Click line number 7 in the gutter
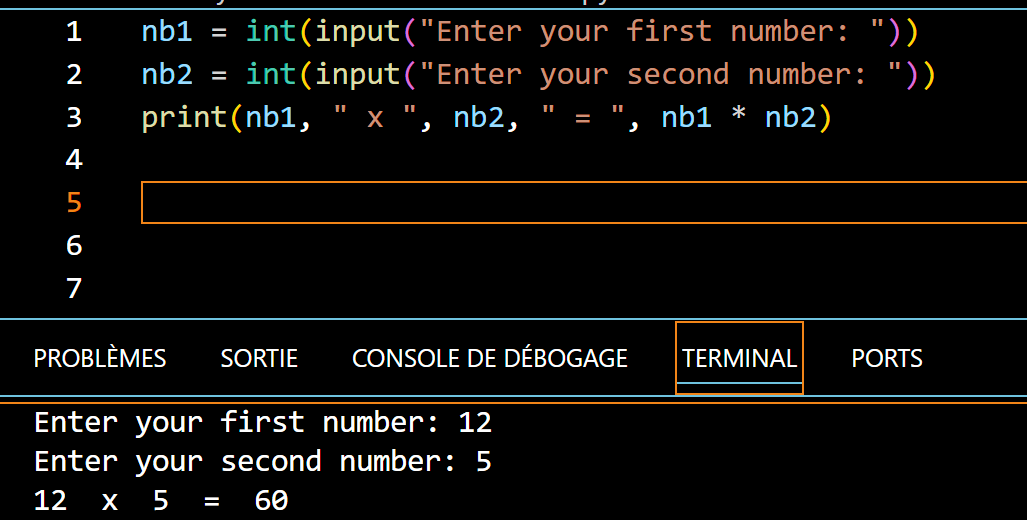This screenshot has height=520, width=1027. (74, 289)
